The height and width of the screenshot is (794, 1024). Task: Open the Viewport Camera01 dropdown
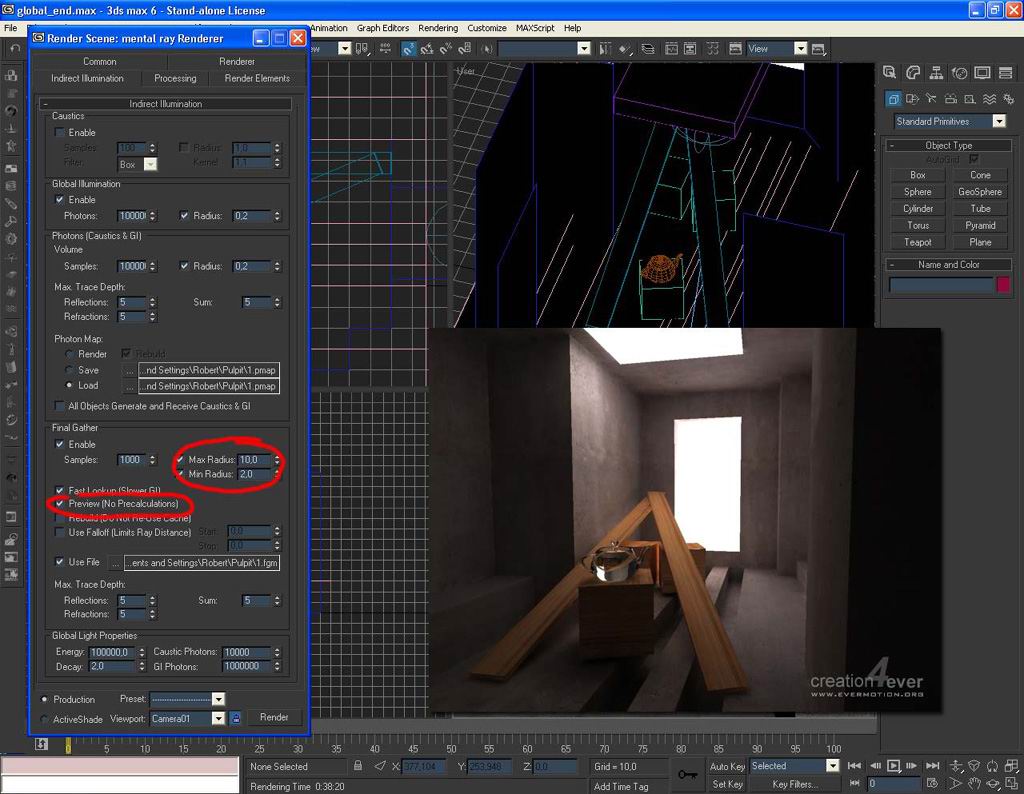[218, 718]
